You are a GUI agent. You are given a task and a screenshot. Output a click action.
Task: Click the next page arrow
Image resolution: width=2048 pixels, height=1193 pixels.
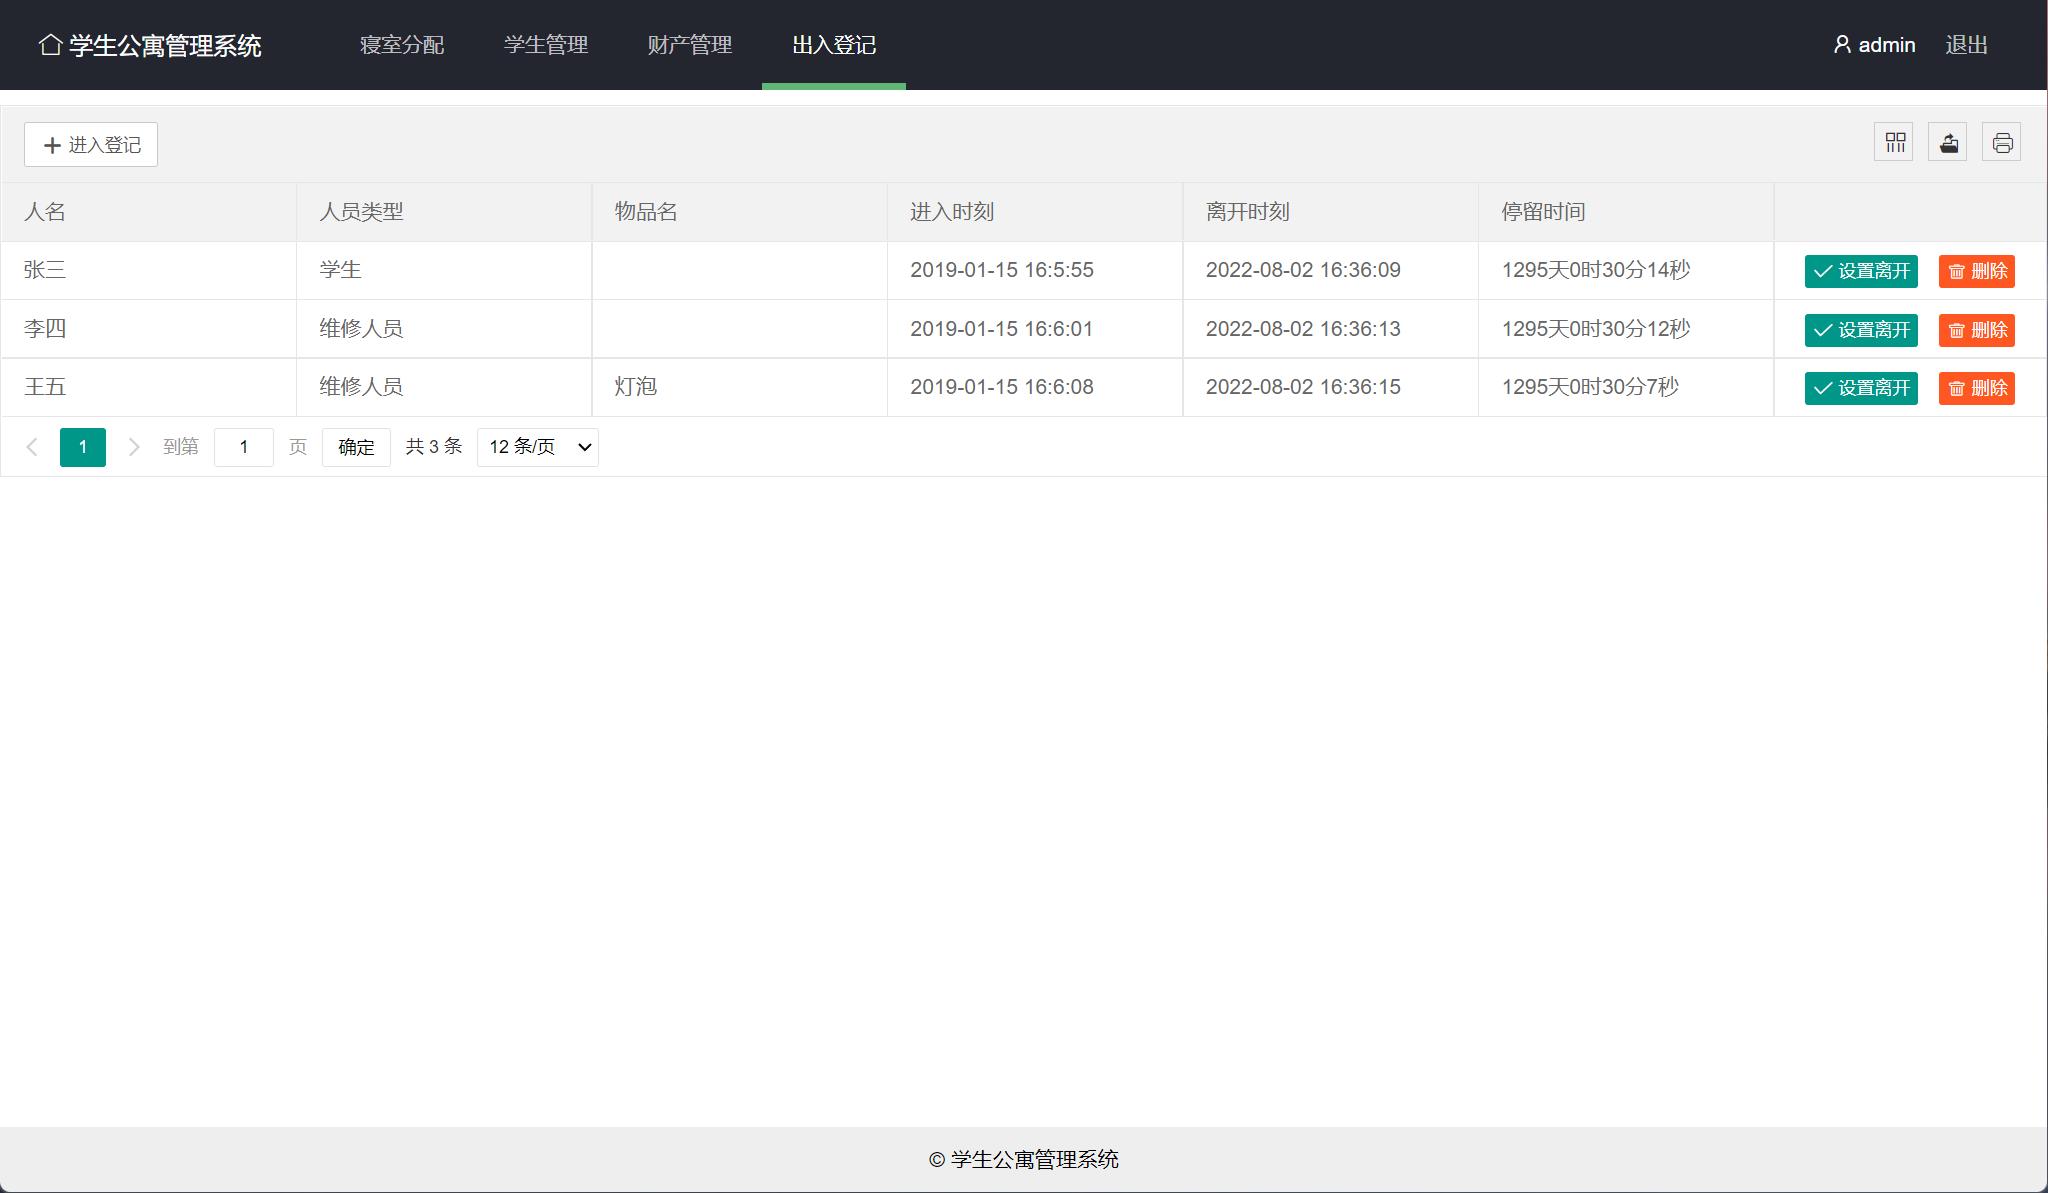(x=134, y=447)
